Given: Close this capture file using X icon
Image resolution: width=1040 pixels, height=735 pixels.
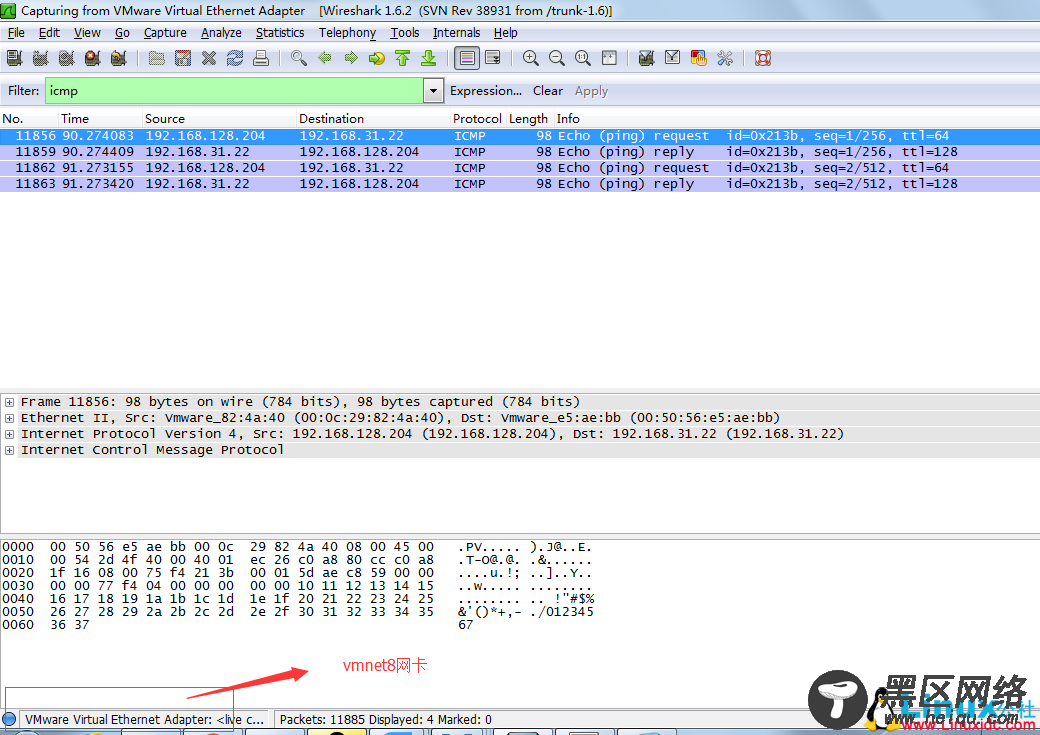Looking at the screenshot, I should 209,58.
